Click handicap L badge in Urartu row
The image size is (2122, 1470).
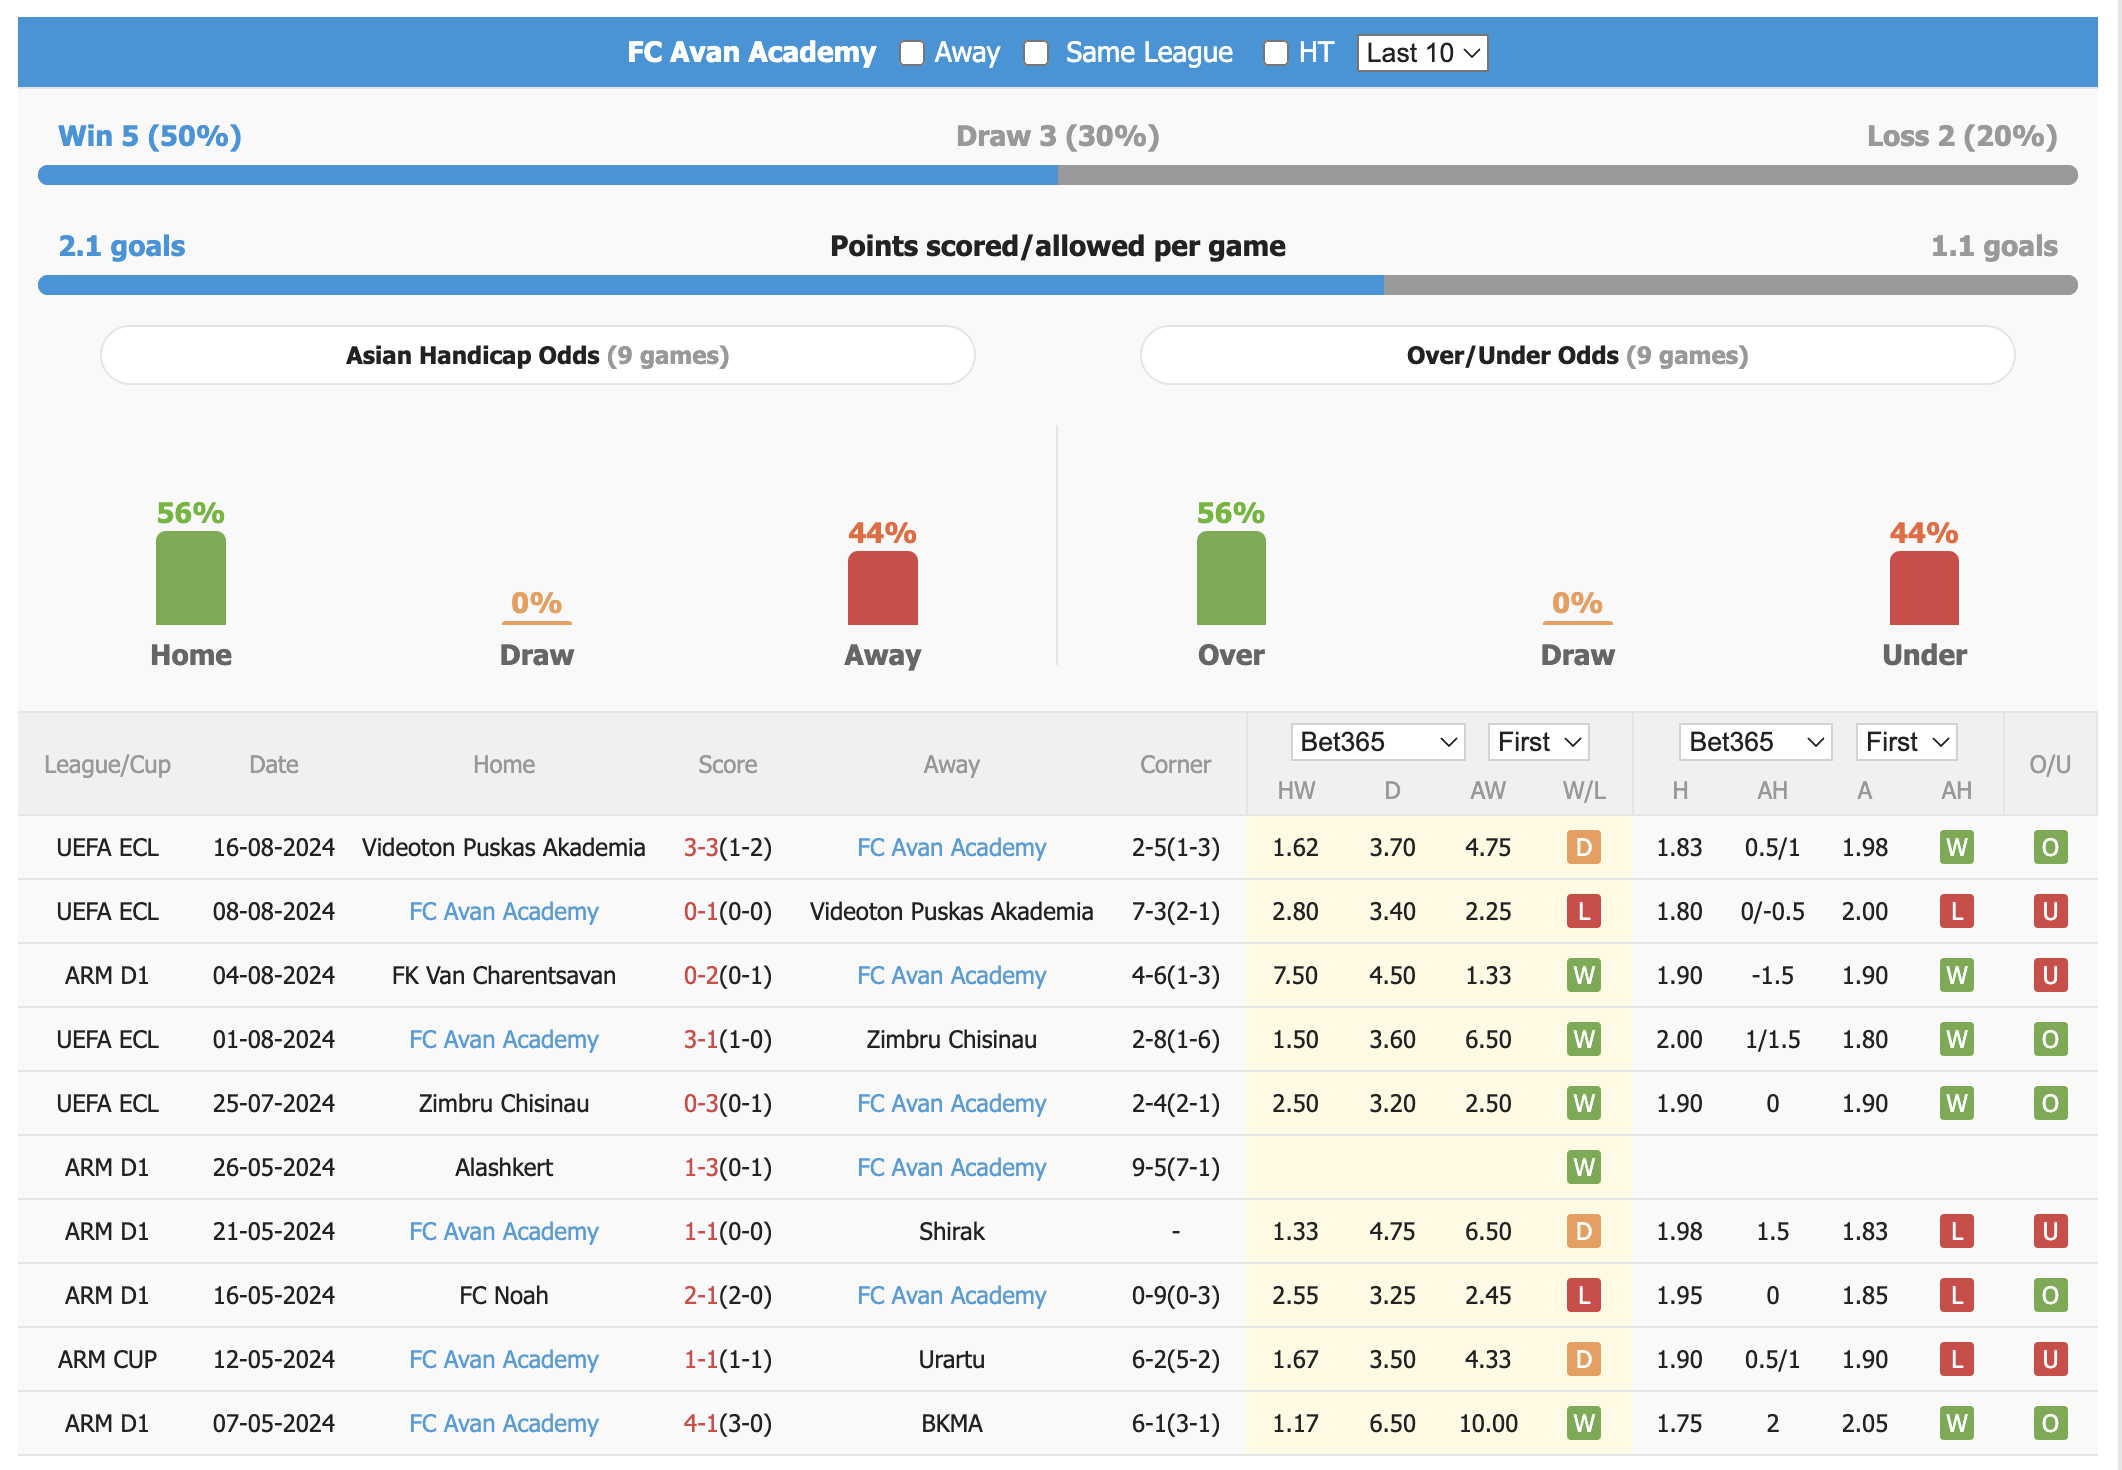pyautogui.click(x=1957, y=1359)
